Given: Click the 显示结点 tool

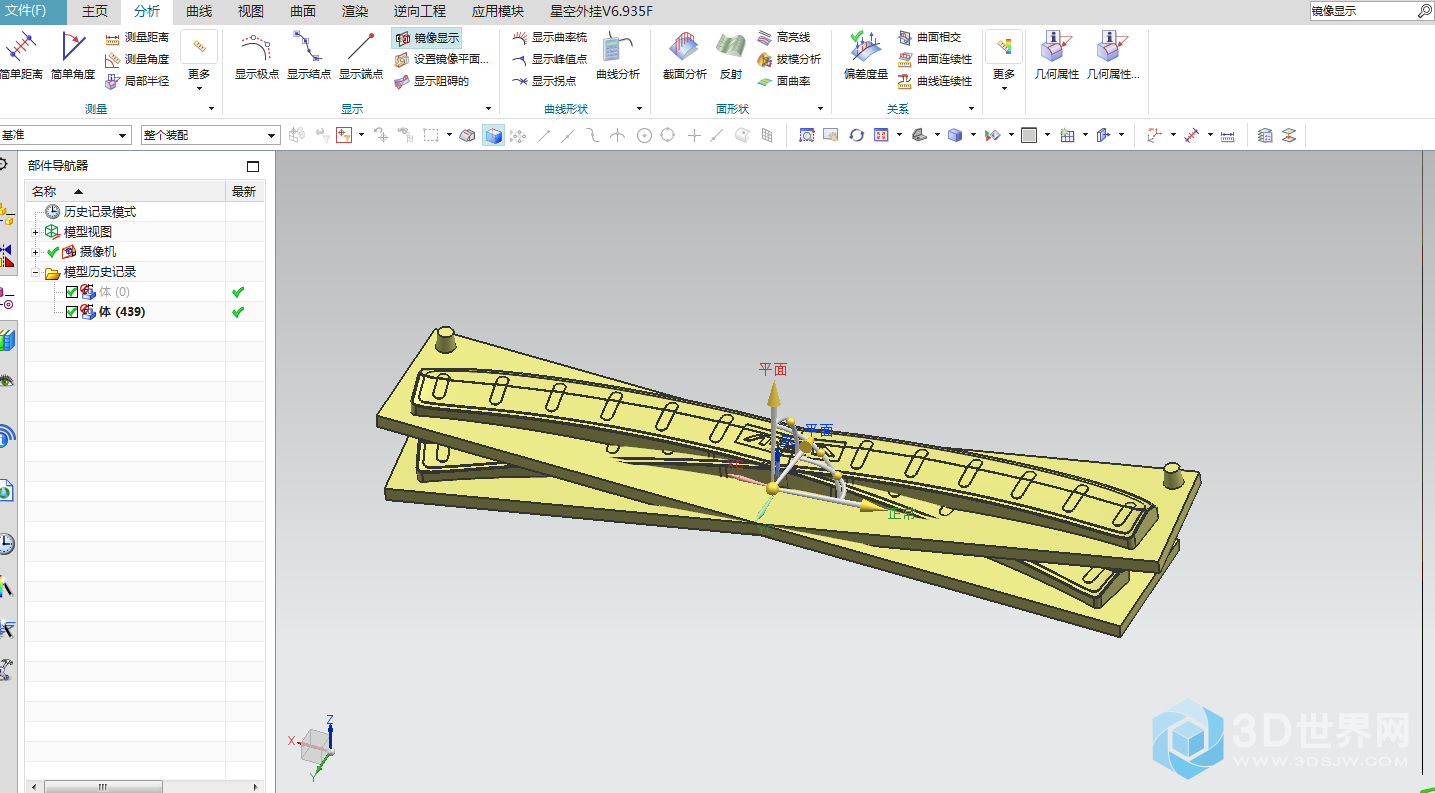Looking at the screenshot, I should [x=309, y=56].
